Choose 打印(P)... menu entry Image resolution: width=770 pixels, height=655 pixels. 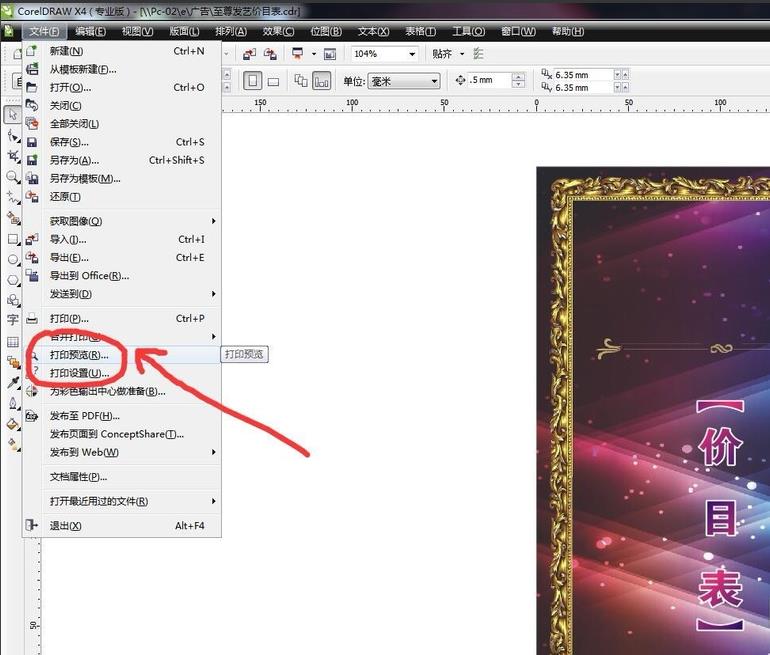pyautogui.click(x=122, y=318)
